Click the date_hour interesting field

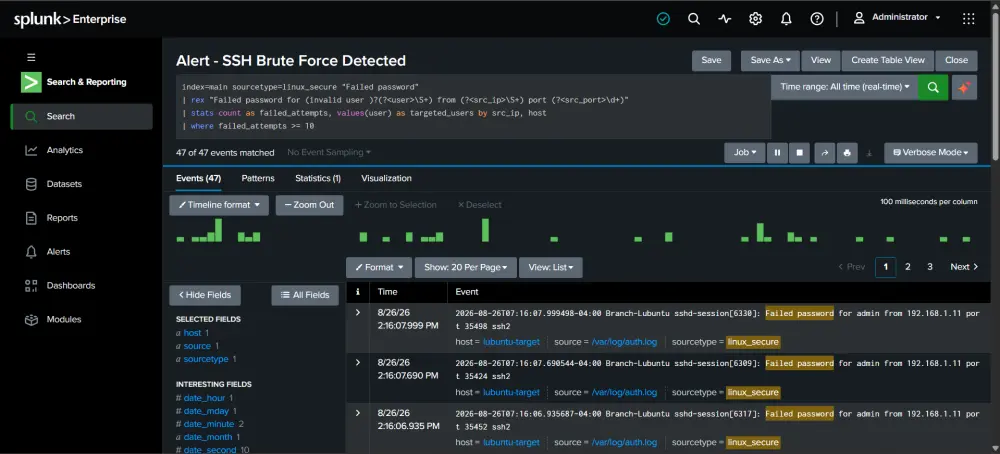coord(204,398)
